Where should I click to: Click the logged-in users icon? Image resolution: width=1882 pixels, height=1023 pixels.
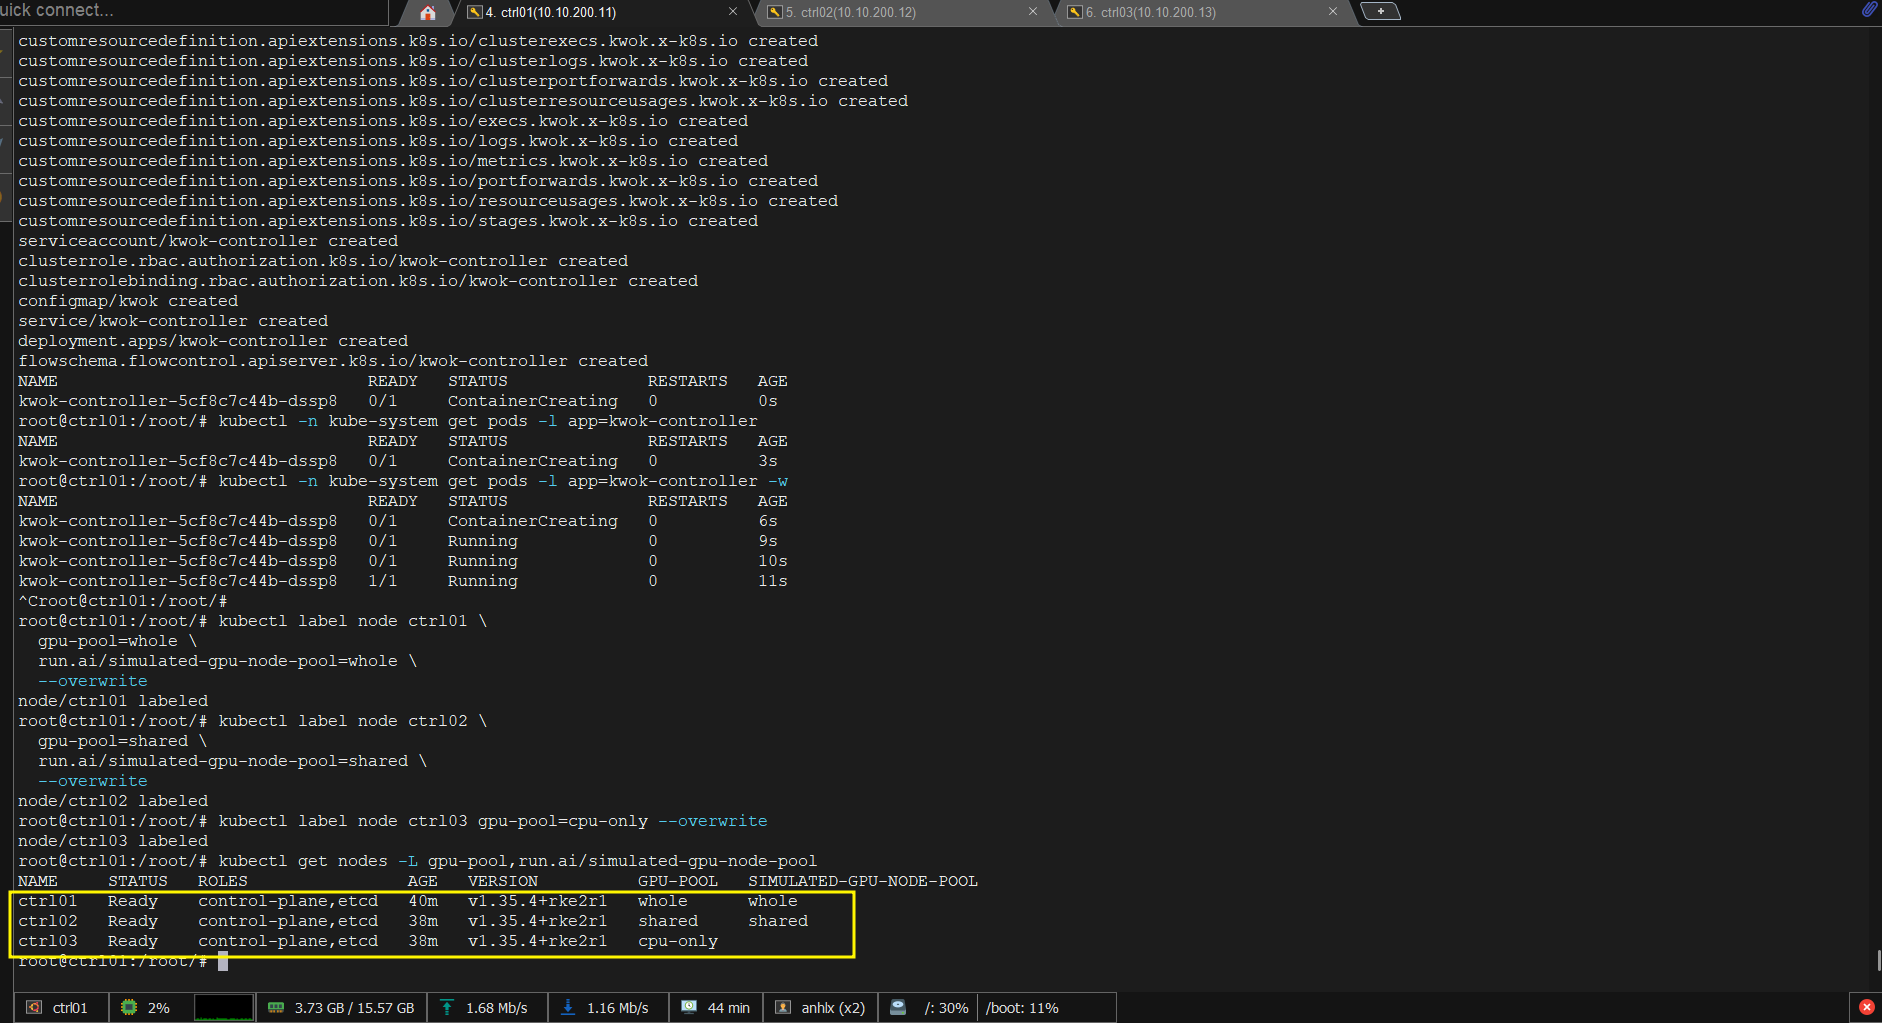tap(784, 1007)
